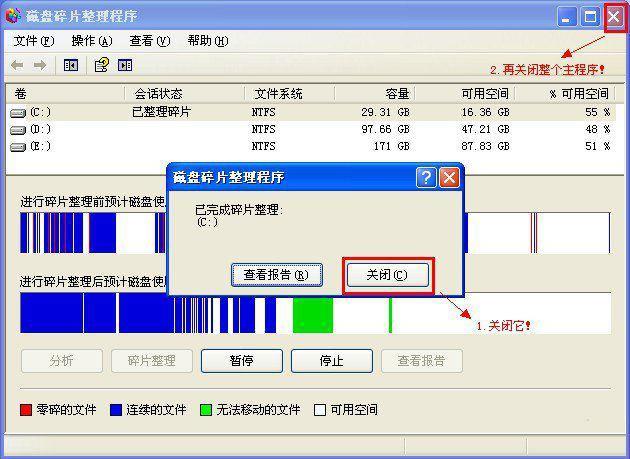The image size is (630, 459).
Task: Click the 已整理碎片 status cell
Action: 161,112
